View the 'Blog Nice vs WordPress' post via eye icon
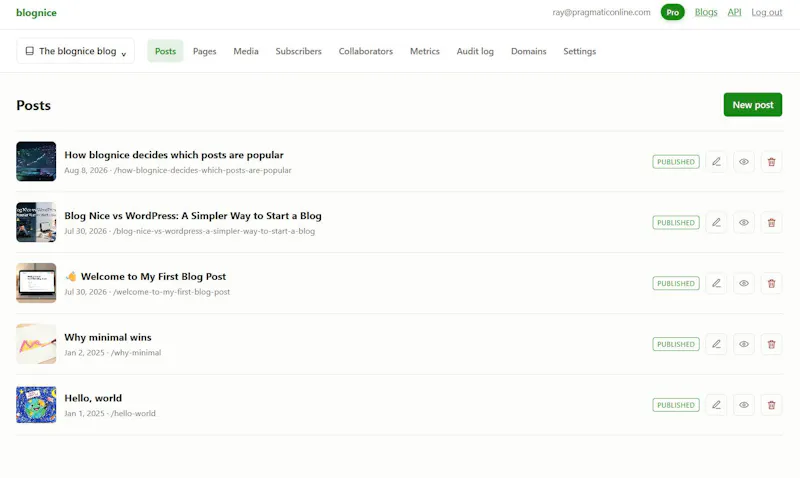This screenshot has width=800, height=478. [744, 222]
